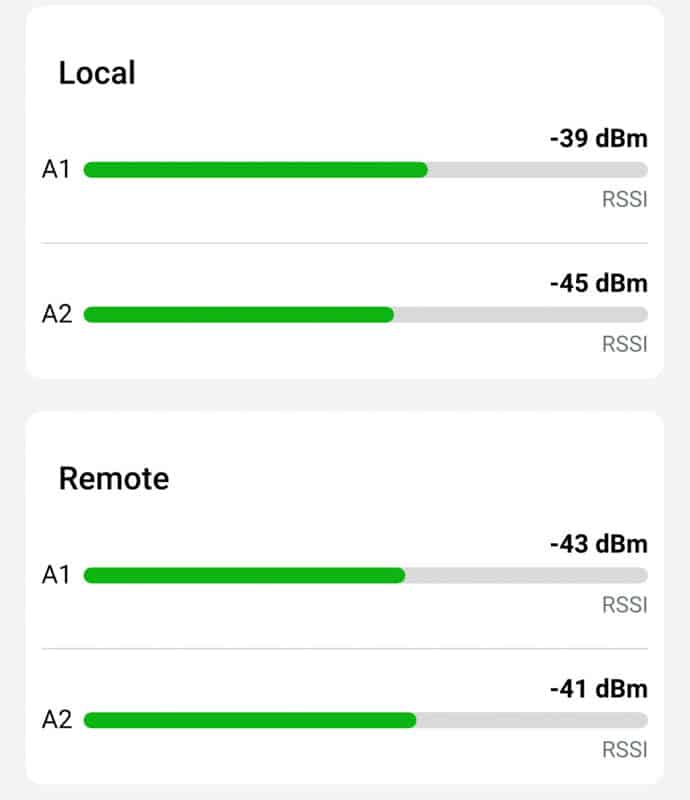This screenshot has height=800, width=690.
Task: Click RSSI label under Local A1 bar
Action: pyautogui.click(x=625, y=199)
